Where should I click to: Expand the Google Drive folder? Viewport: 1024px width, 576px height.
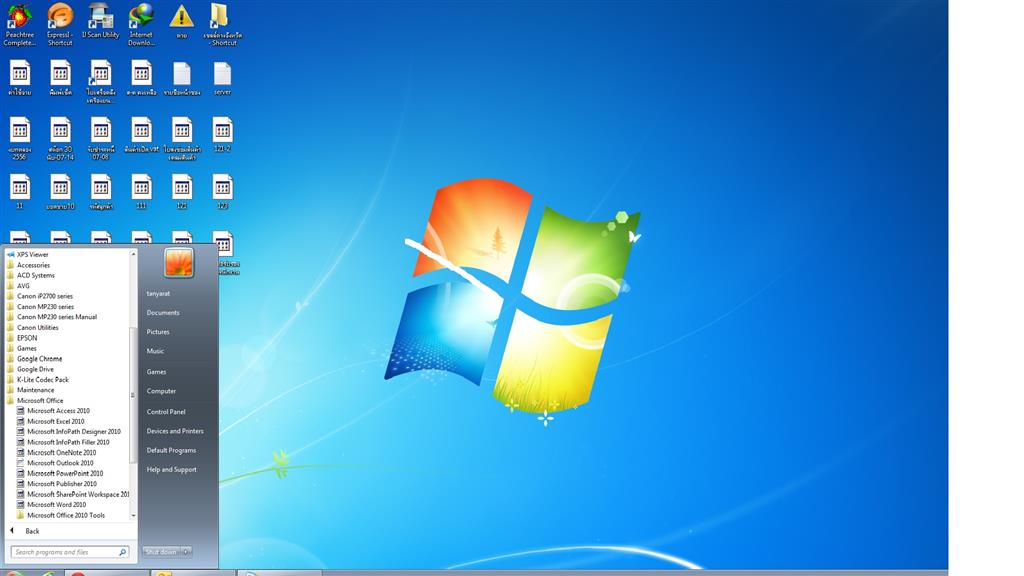(35, 369)
